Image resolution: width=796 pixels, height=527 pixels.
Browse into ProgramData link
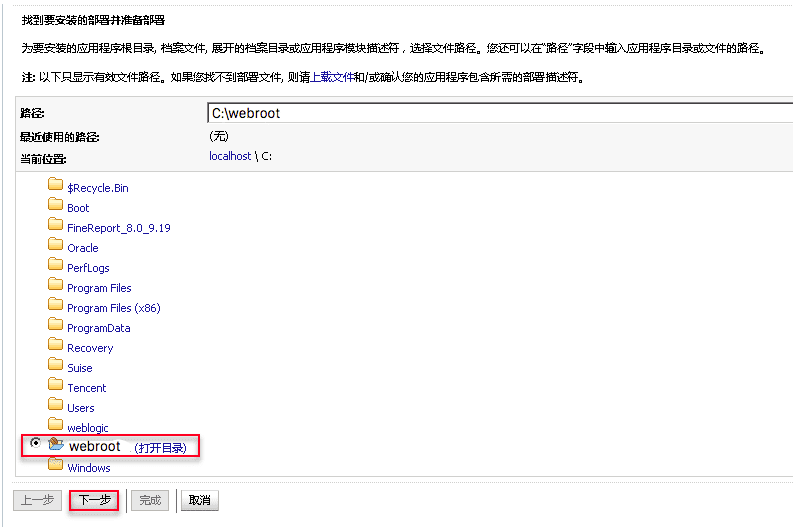(x=99, y=328)
